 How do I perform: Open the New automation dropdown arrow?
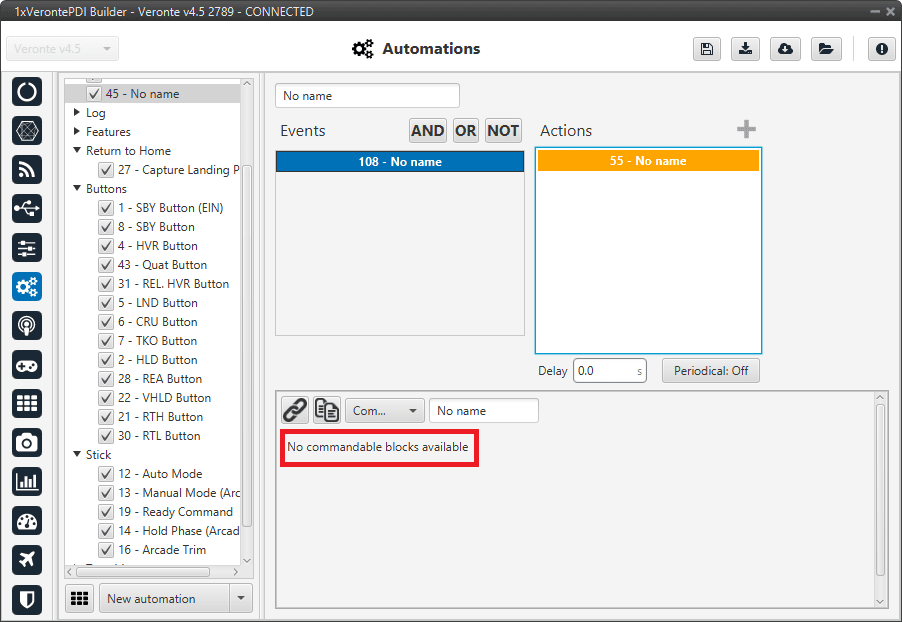pos(240,598)
